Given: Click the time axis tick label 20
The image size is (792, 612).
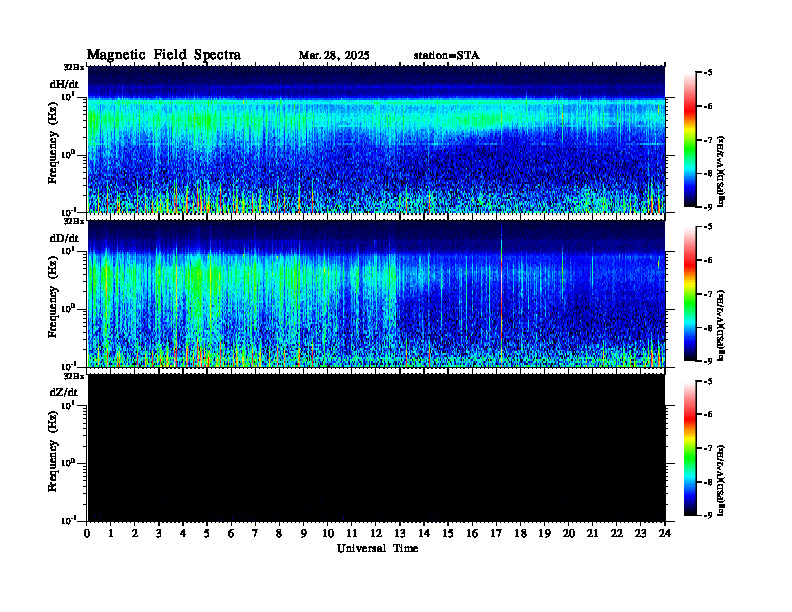Looking at the screenshot, I should (x=569, y=533).
